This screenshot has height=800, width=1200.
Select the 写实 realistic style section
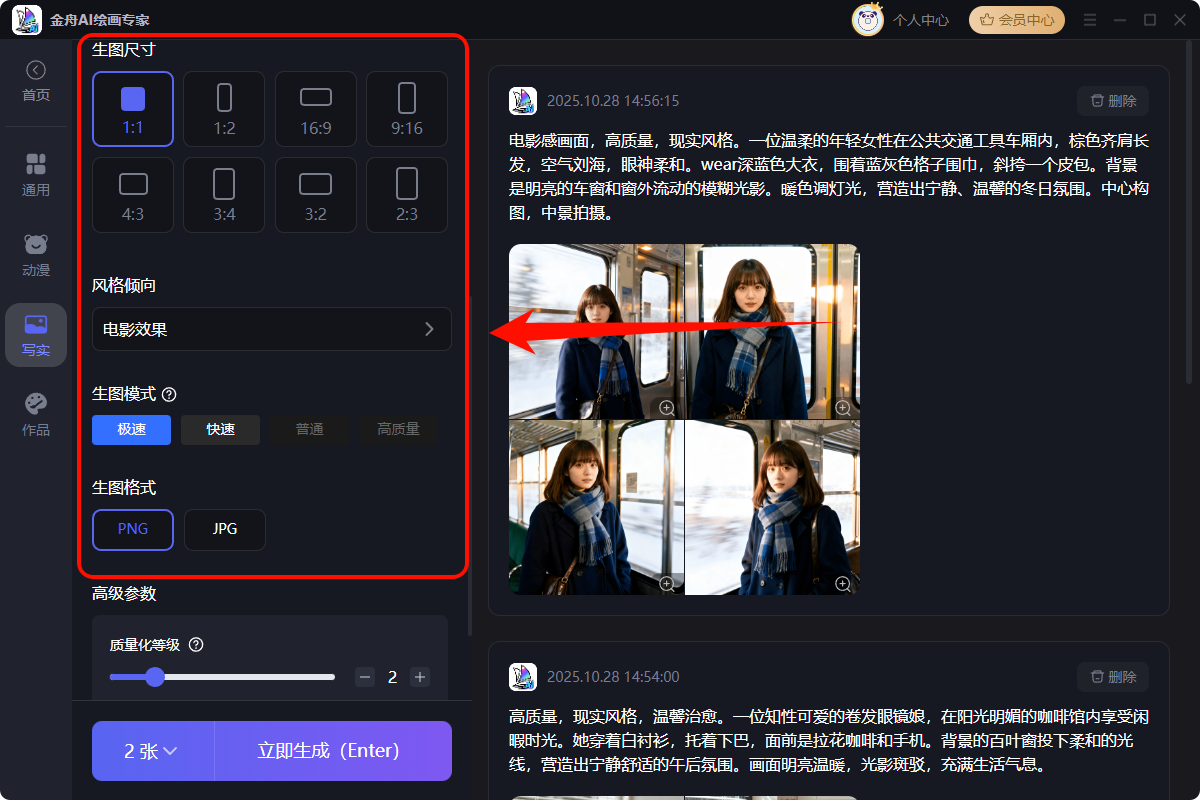tap(36, 335)
